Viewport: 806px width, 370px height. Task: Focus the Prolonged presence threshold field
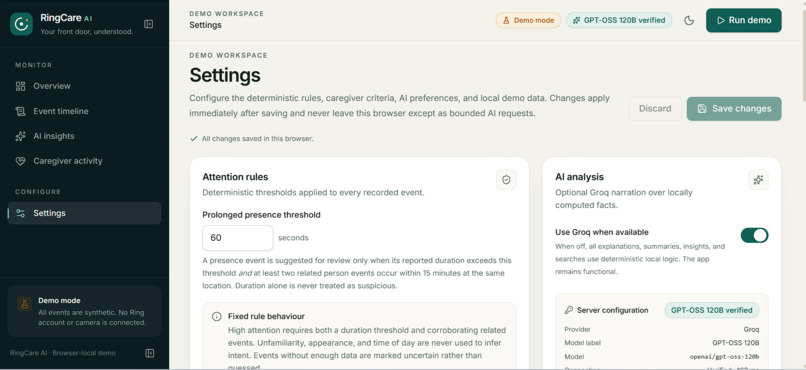(237, 238)
